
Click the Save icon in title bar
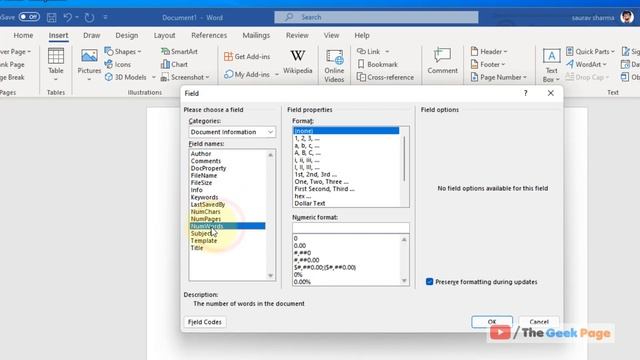(51, 18)
